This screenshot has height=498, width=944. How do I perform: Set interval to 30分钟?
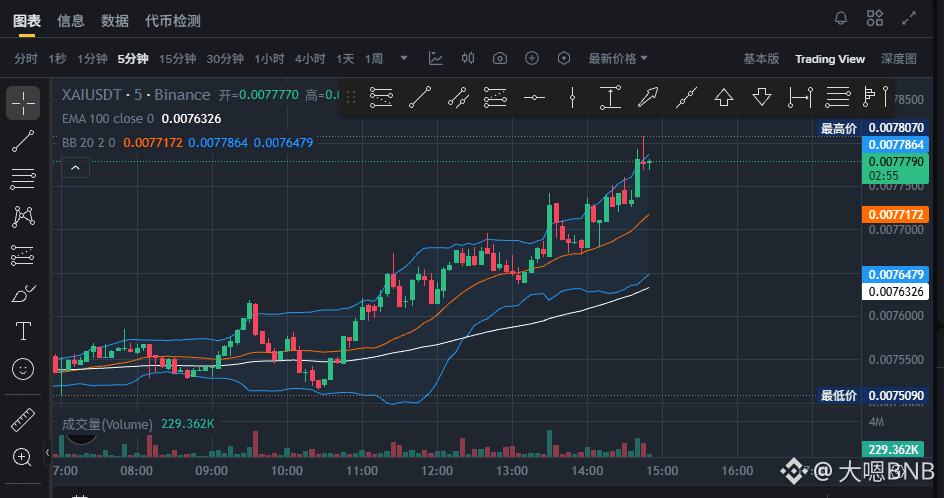(225, 58)
